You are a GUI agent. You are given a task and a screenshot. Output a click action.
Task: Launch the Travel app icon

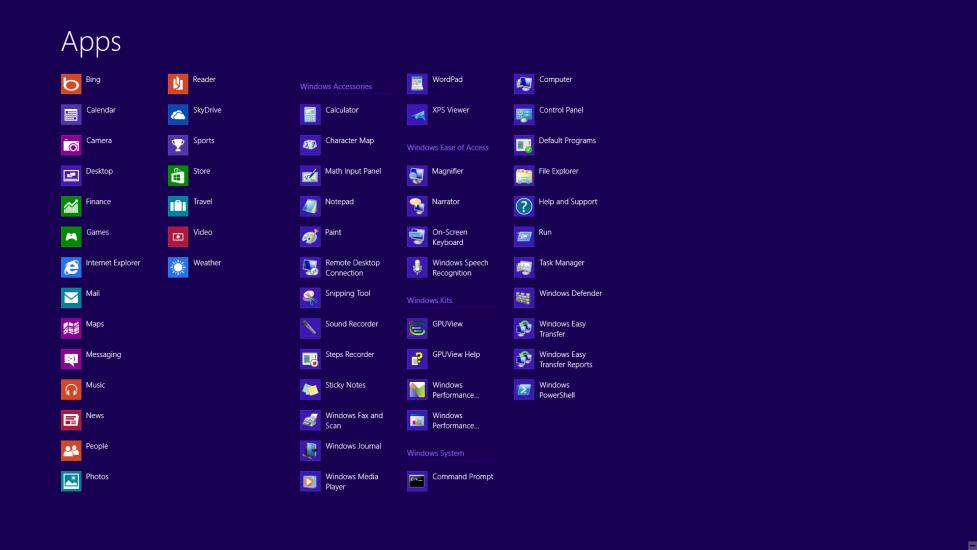(178, 206)
